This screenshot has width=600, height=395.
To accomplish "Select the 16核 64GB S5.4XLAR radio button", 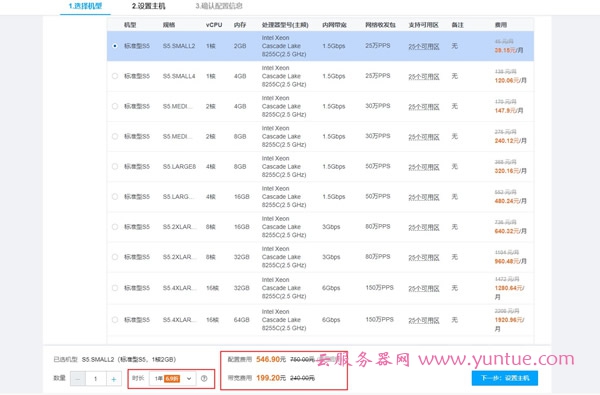I will (x=115, y=320).
